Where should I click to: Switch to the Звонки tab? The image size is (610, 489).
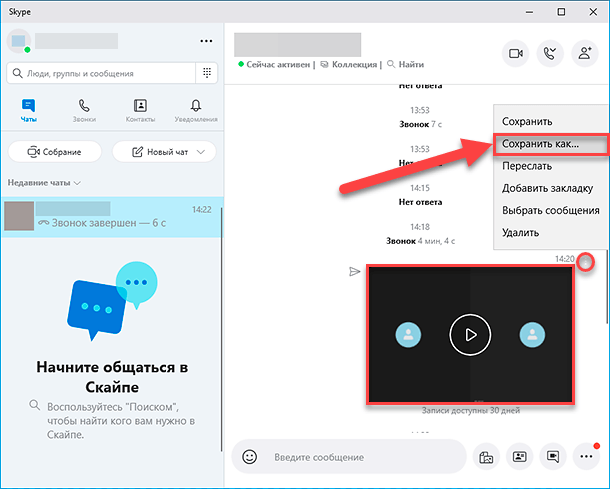84,110
